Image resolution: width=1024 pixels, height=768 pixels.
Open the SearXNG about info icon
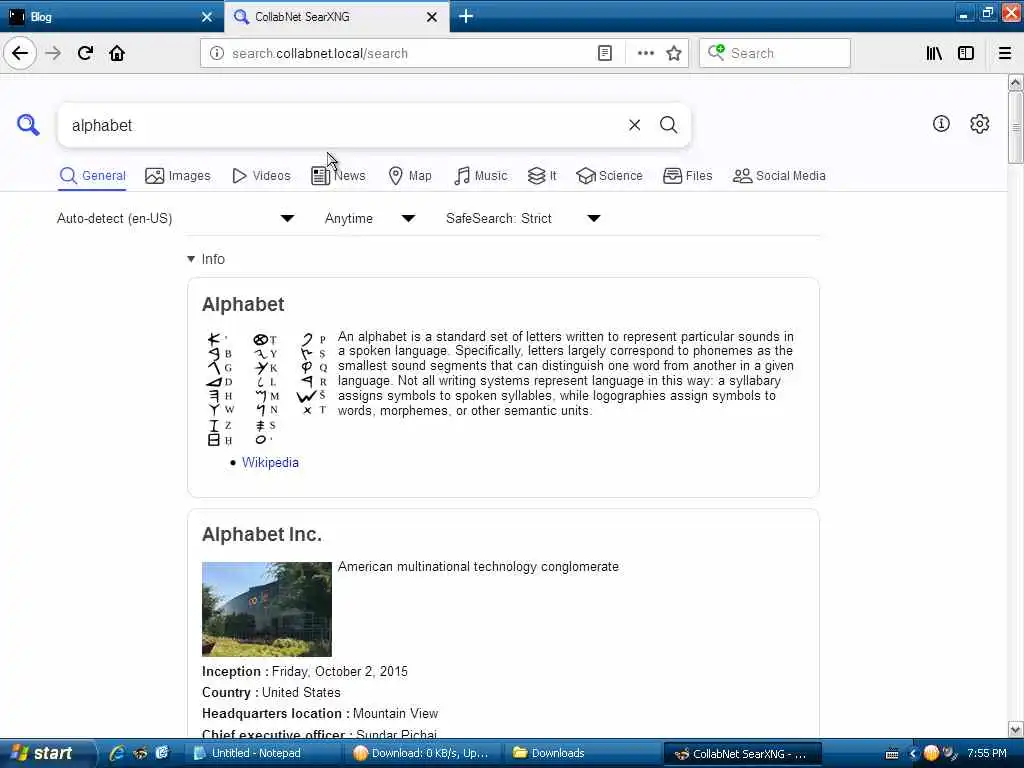click(x=940, y=123)
